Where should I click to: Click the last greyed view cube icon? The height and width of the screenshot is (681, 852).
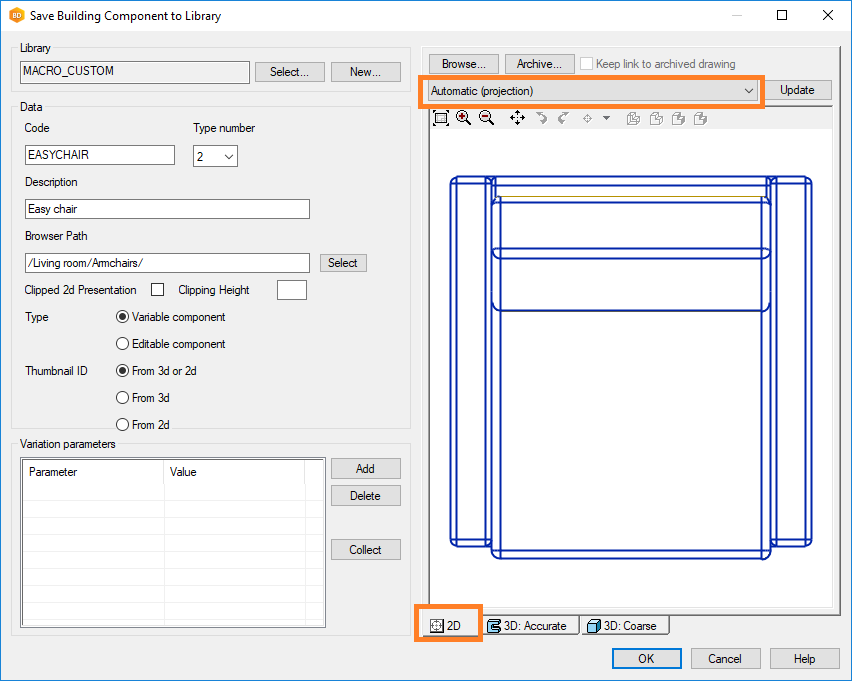701,118
